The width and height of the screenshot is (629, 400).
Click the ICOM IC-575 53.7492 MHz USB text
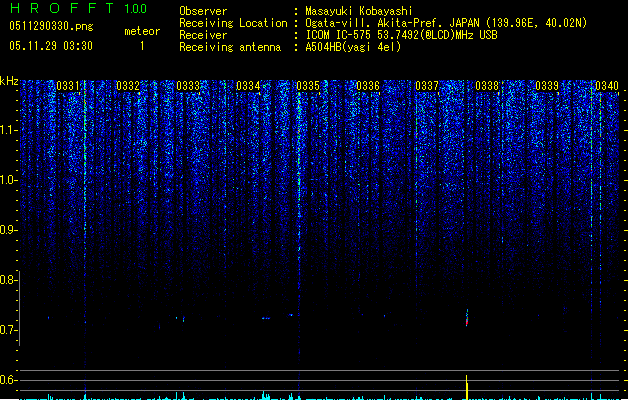coord(402,35)
